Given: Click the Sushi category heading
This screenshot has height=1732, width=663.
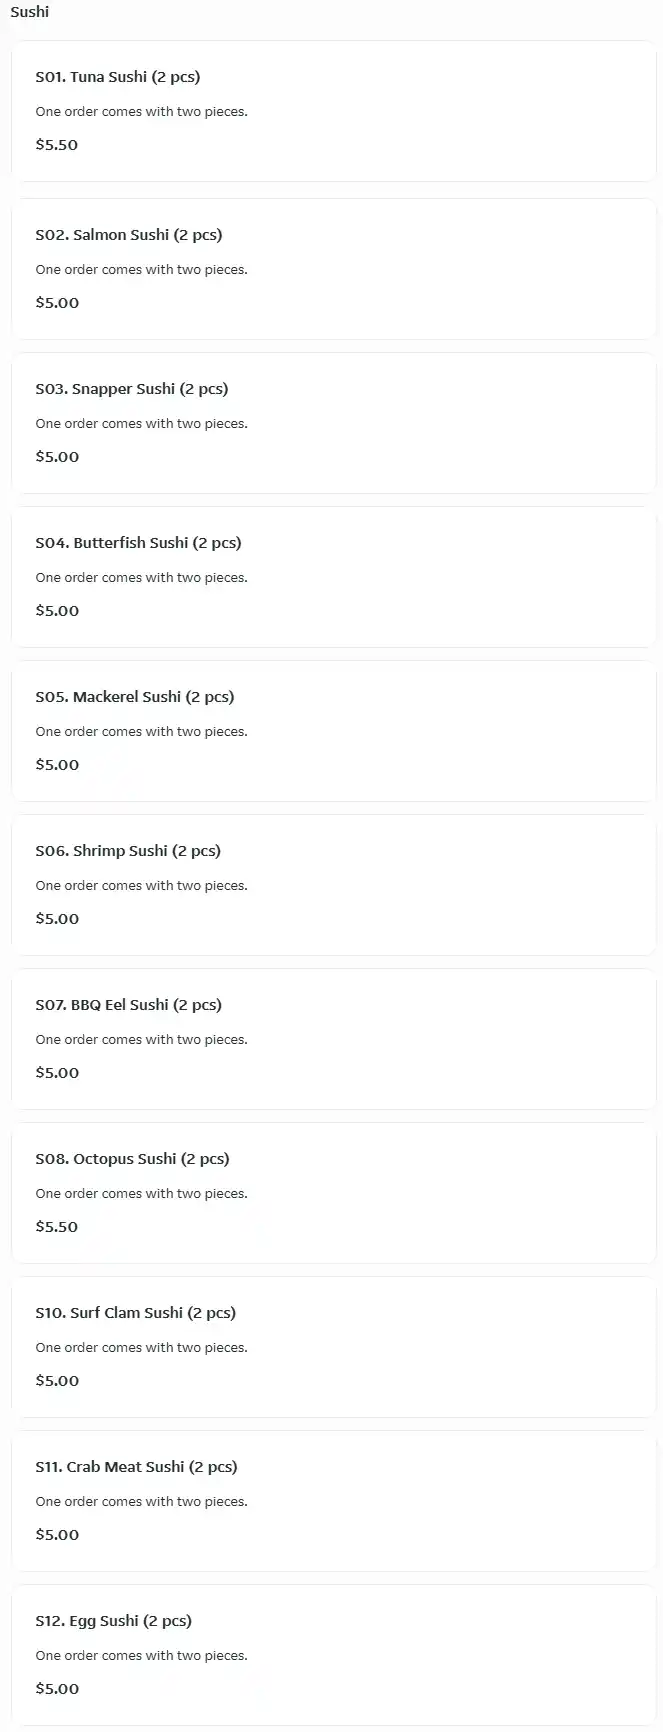Looking at the screenshot, I should coord(30,12).
